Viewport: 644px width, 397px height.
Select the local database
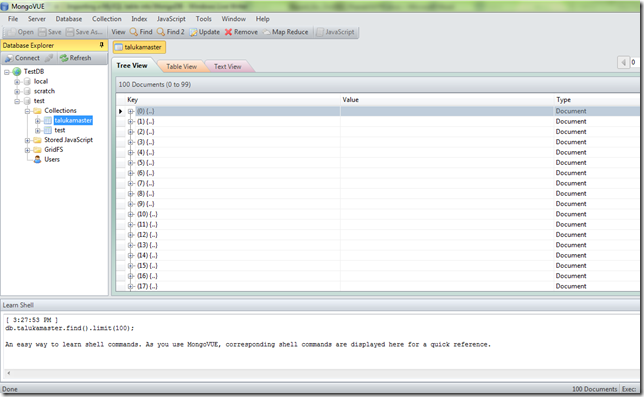click(41, 81)
